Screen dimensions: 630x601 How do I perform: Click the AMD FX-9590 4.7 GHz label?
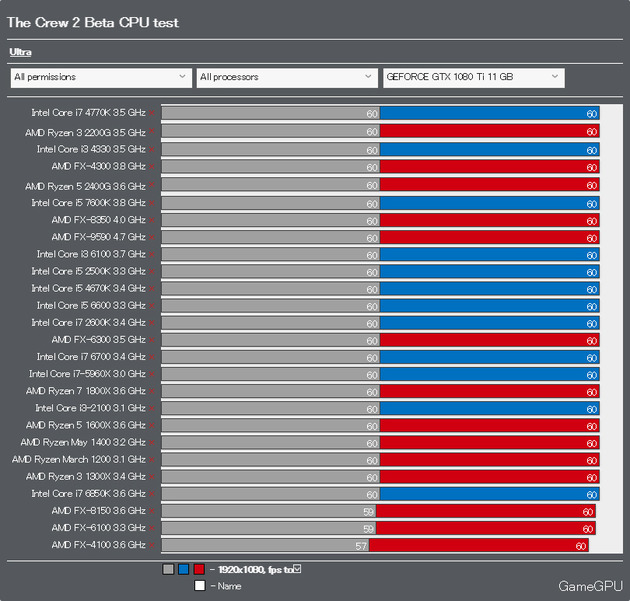(98, 237)
